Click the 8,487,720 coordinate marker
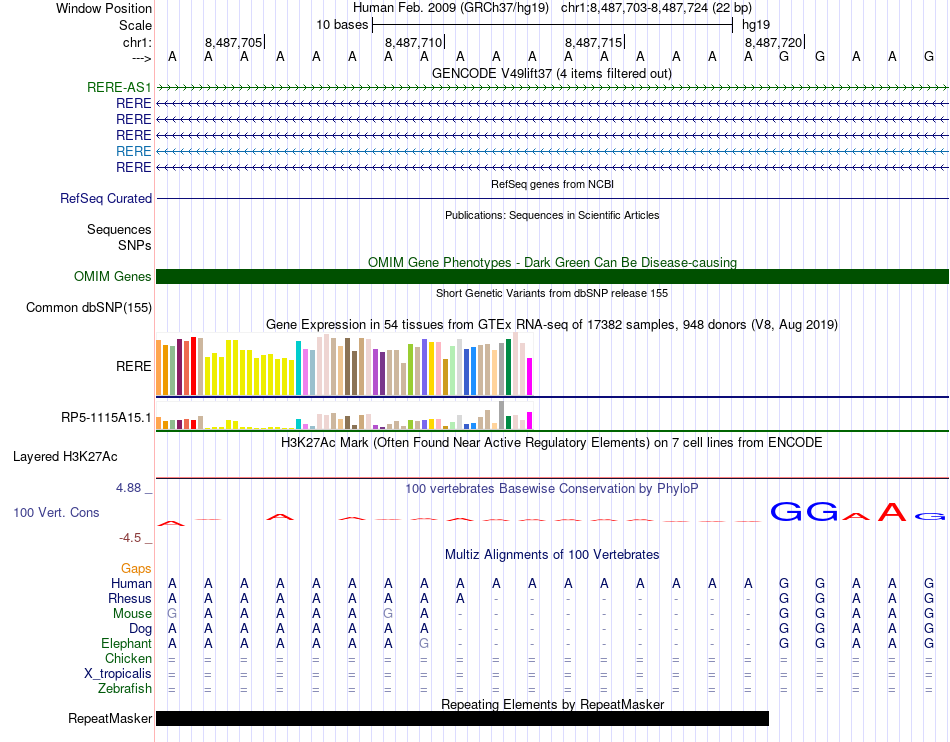950x742 pixels. pos(774,42)
